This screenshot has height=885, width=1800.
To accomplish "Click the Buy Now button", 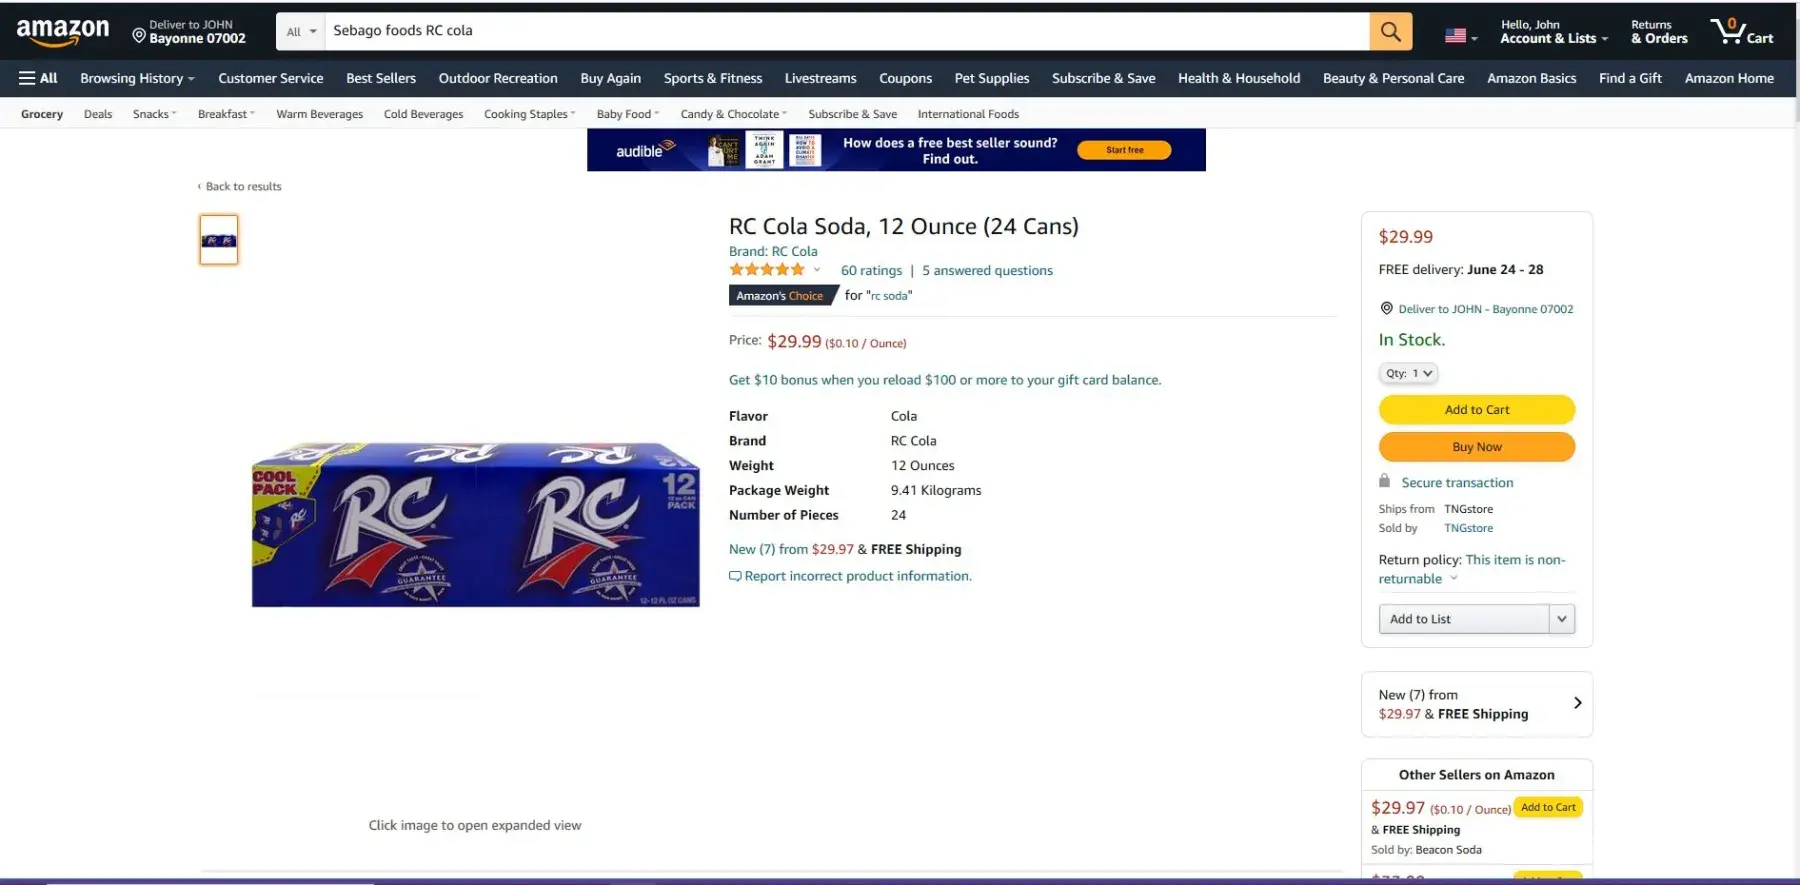I will click(x=1477, y=447).
